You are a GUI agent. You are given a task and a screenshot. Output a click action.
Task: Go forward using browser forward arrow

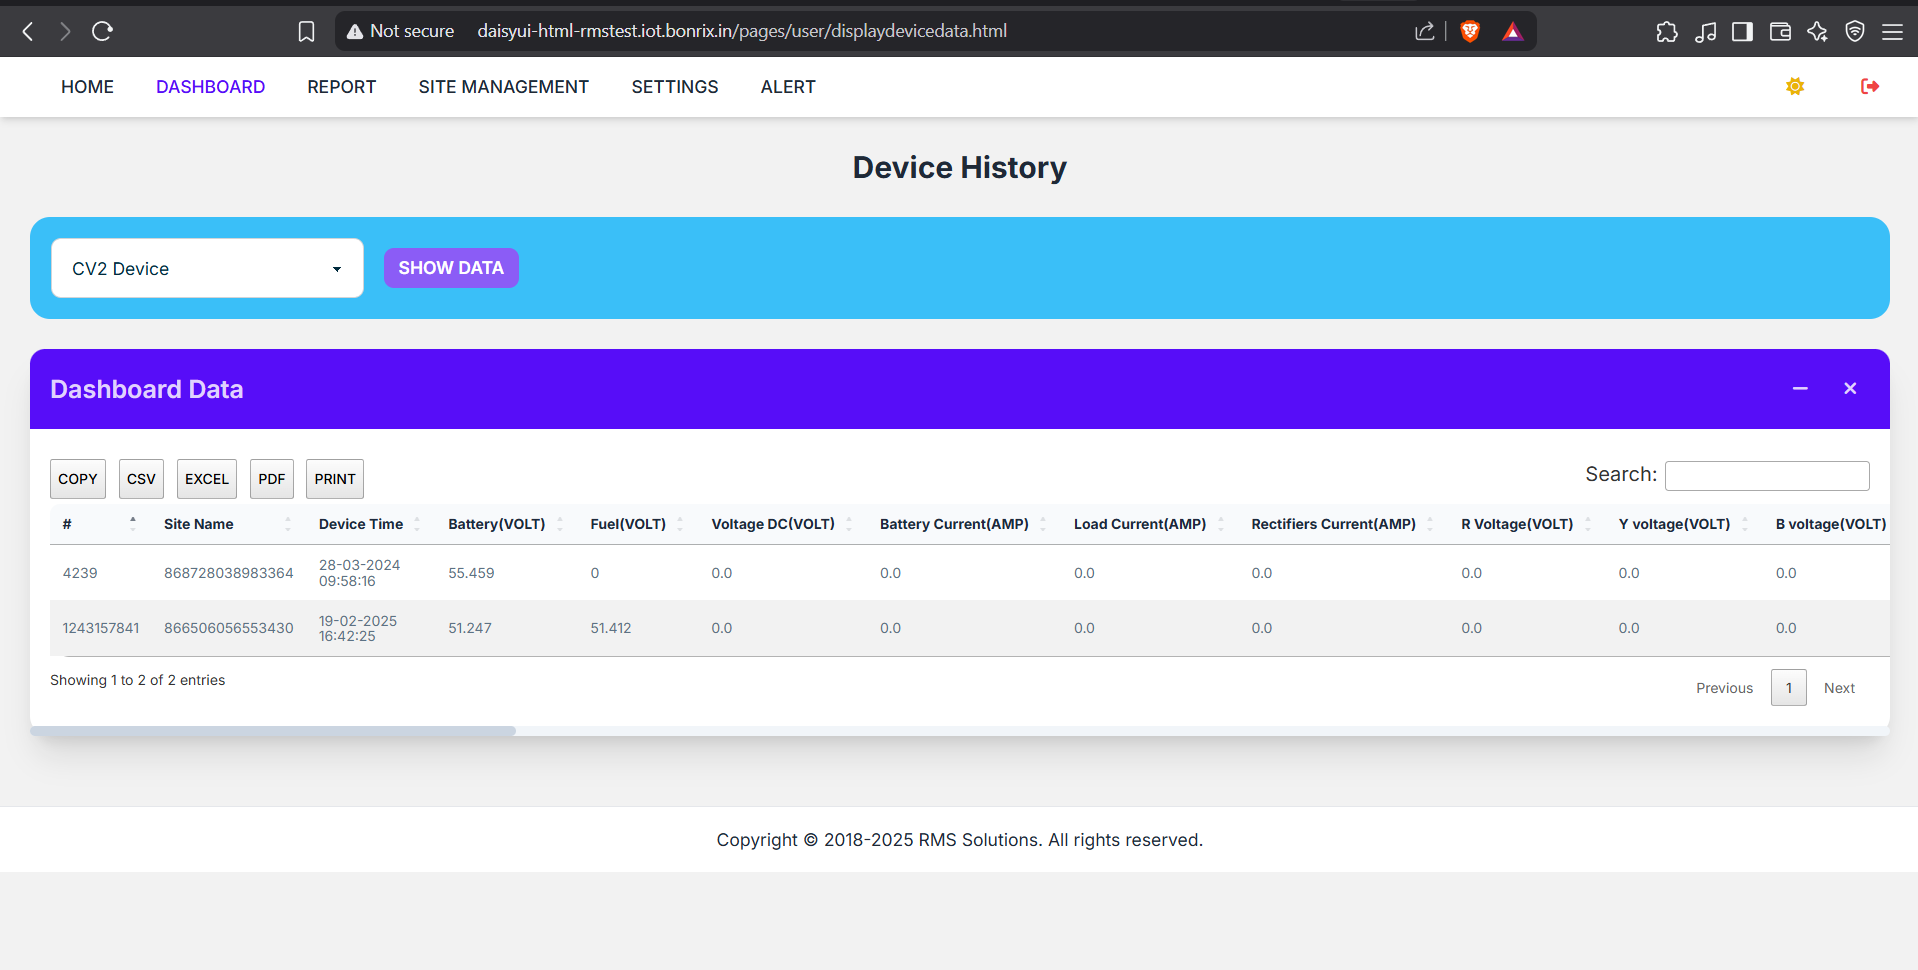[65, 31]
